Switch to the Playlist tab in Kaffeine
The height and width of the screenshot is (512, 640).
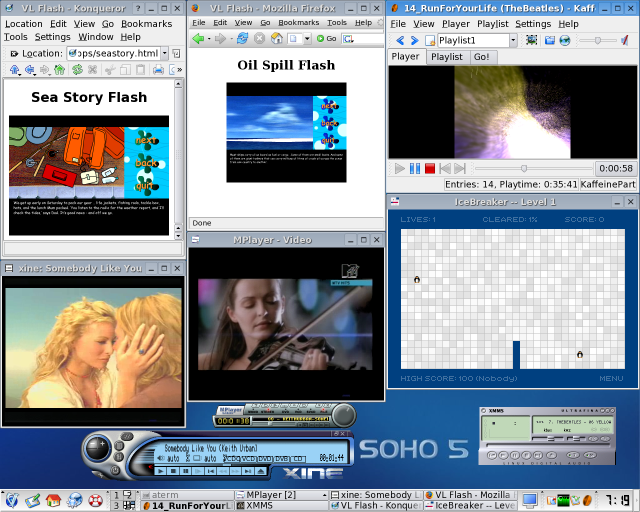point(446,57)
